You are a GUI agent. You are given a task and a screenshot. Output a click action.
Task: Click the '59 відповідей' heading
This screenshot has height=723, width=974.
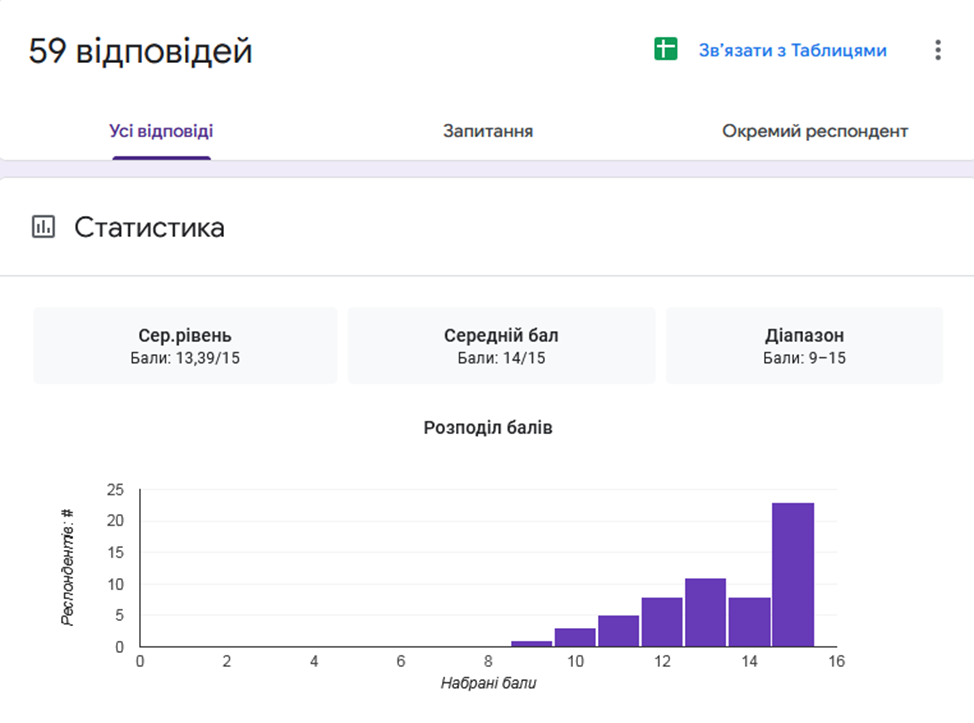[x=140, y=51]
